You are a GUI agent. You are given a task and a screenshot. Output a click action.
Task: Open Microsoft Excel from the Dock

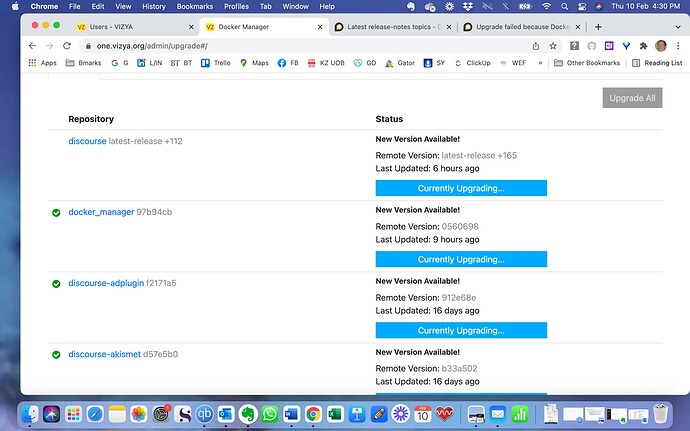pyautogui.click(x=335, y=414)
